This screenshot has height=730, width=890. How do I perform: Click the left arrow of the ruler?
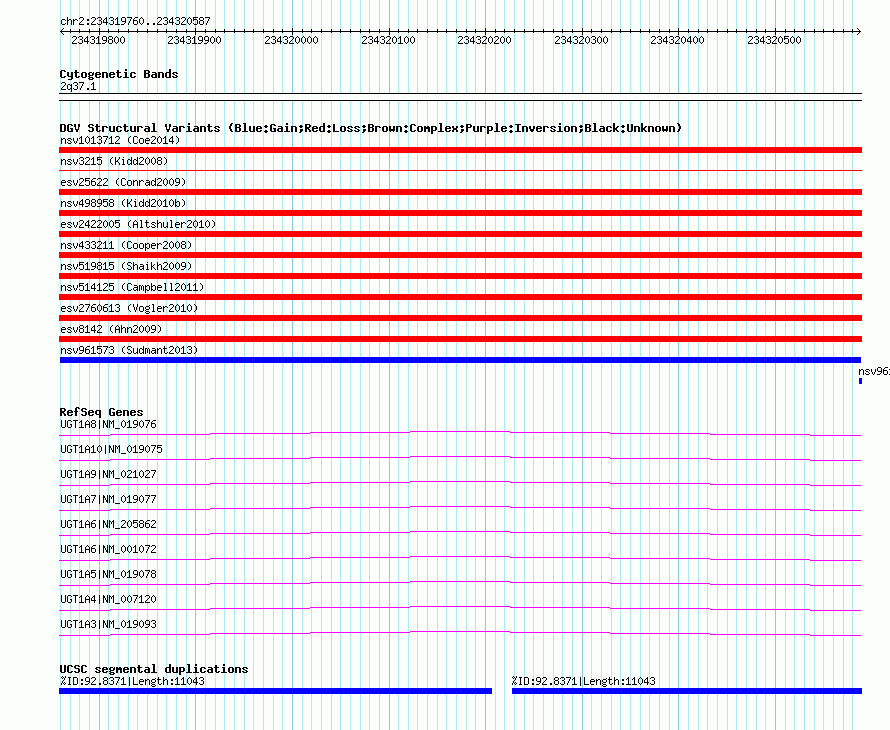point(62,31)
